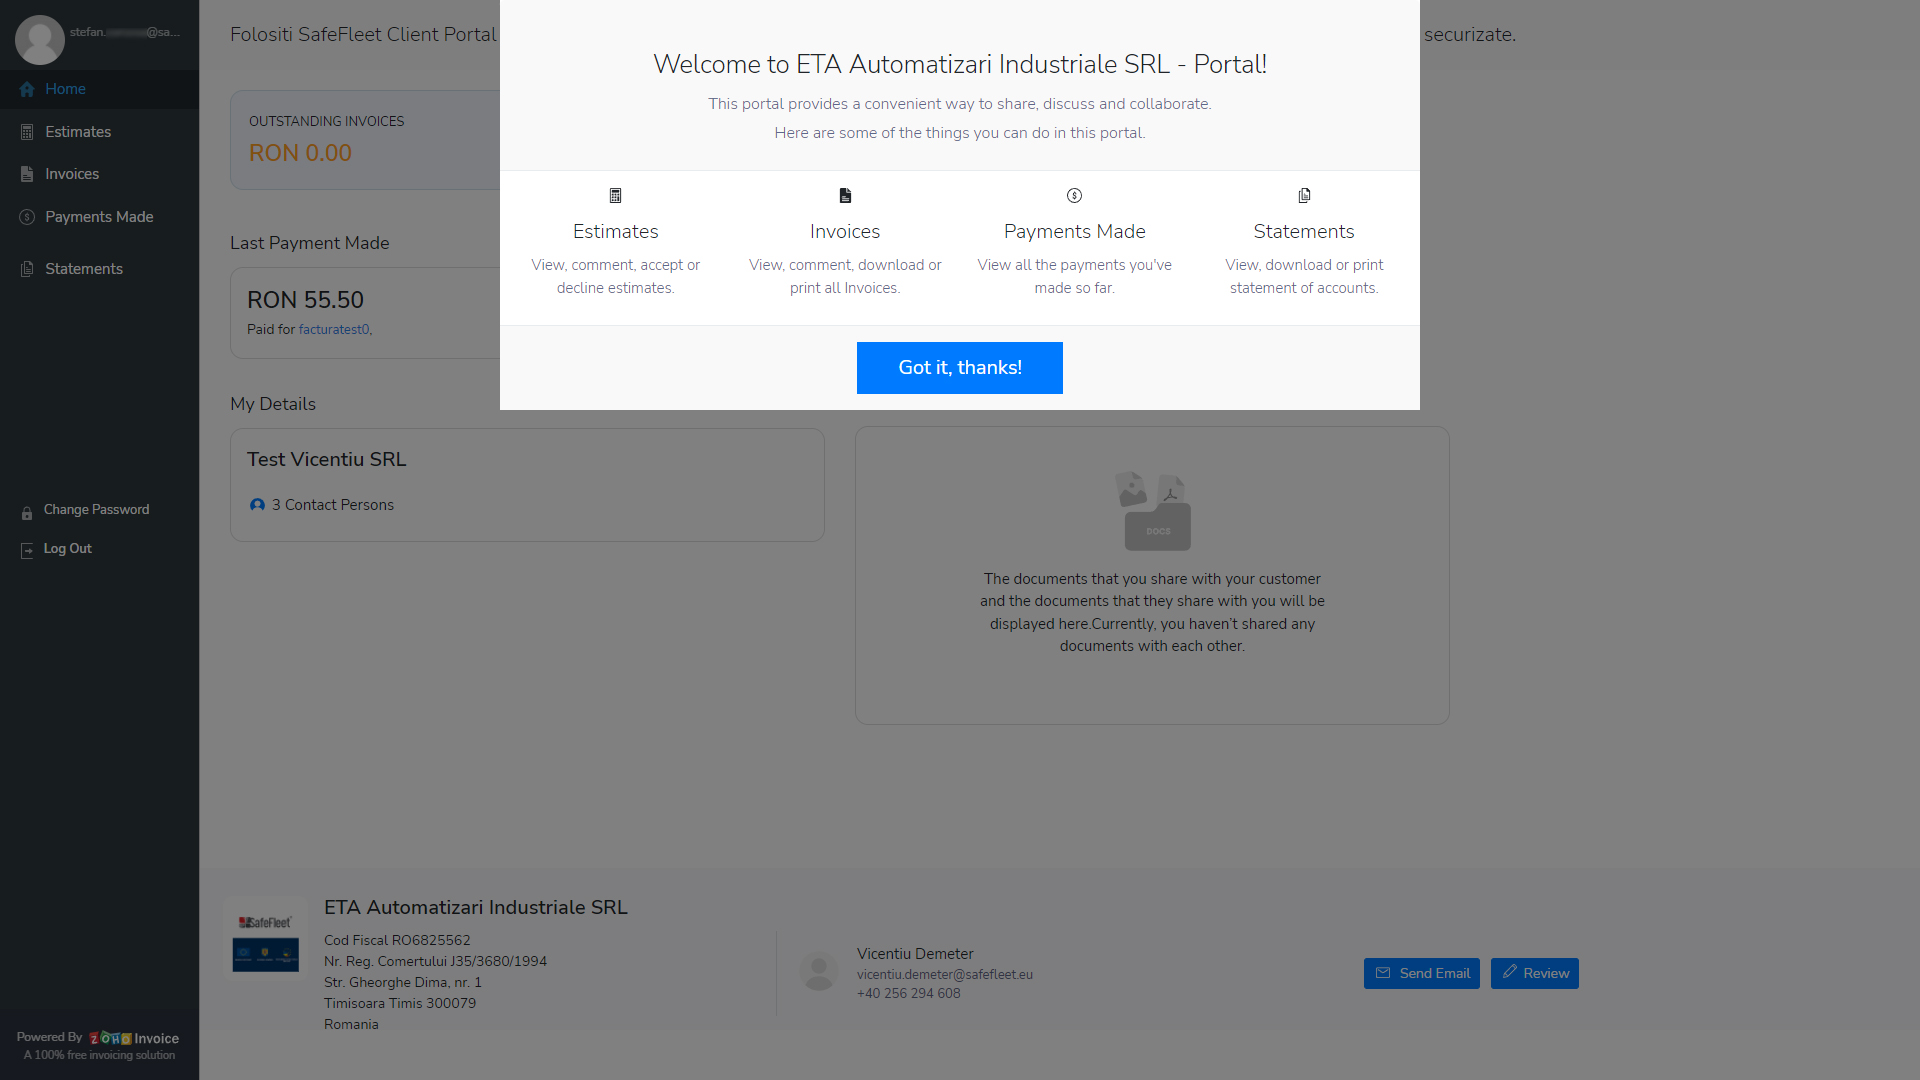Click the 3 Contact Persons link

[333, 505]
